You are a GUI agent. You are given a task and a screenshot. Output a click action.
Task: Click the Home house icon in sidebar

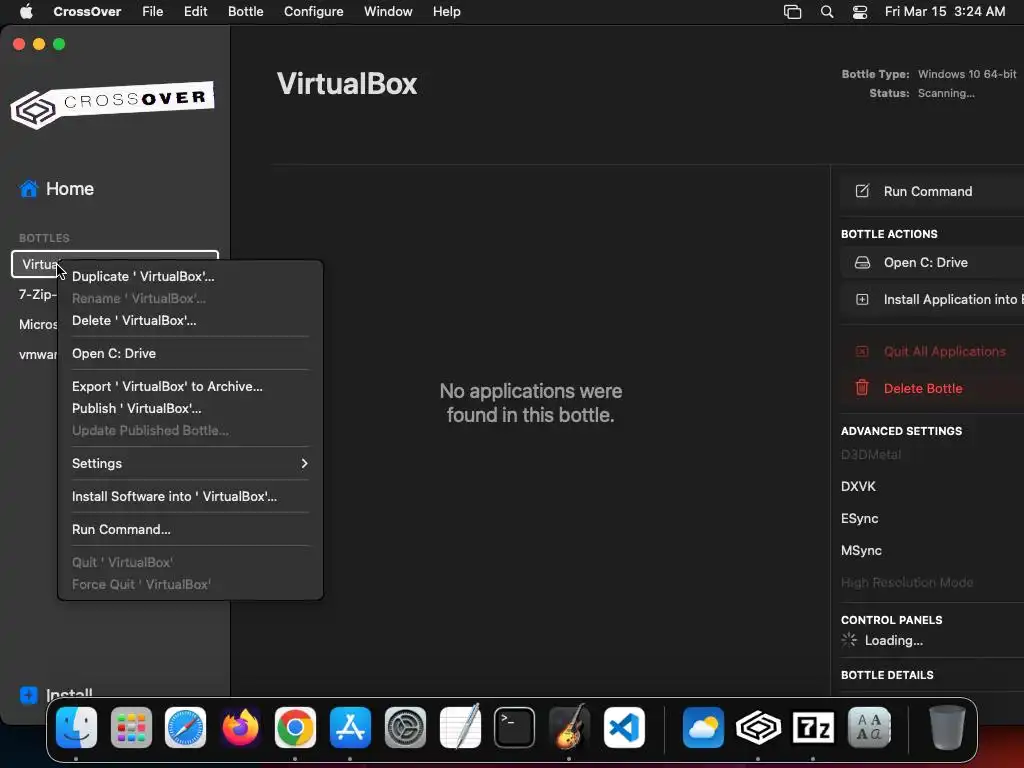coord(29,189)
